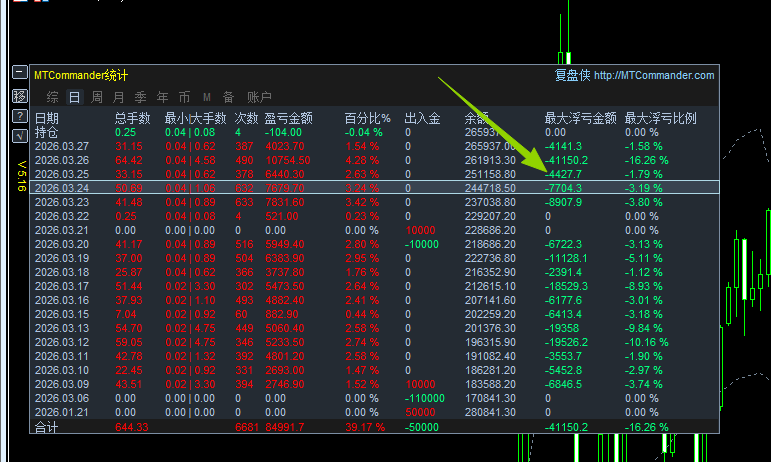Viewport: 771px width, 462px height.
Task: Select the 2026.03.09 date row
Action: tap(374, 384)
